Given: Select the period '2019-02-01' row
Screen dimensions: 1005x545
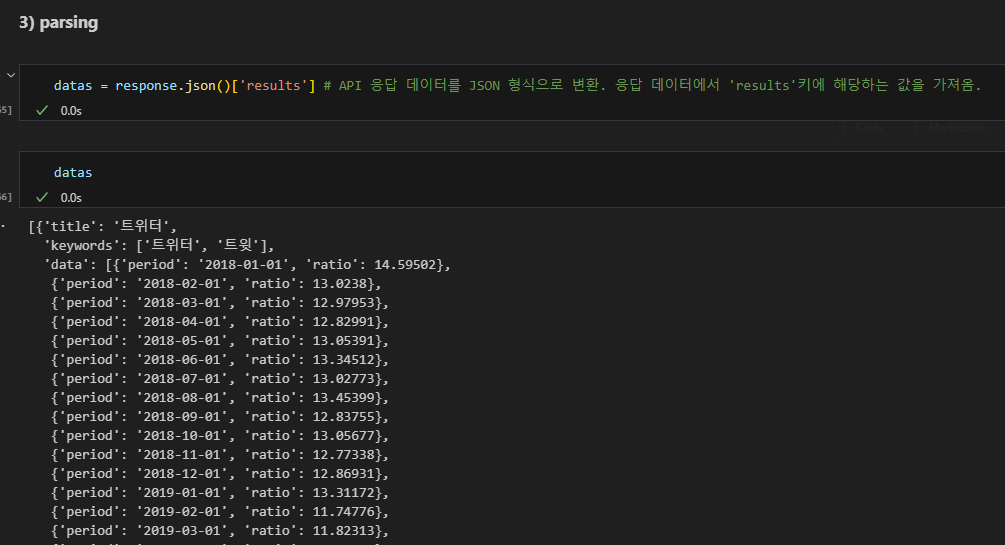Looking at the screenshot, I should point(220,512).
